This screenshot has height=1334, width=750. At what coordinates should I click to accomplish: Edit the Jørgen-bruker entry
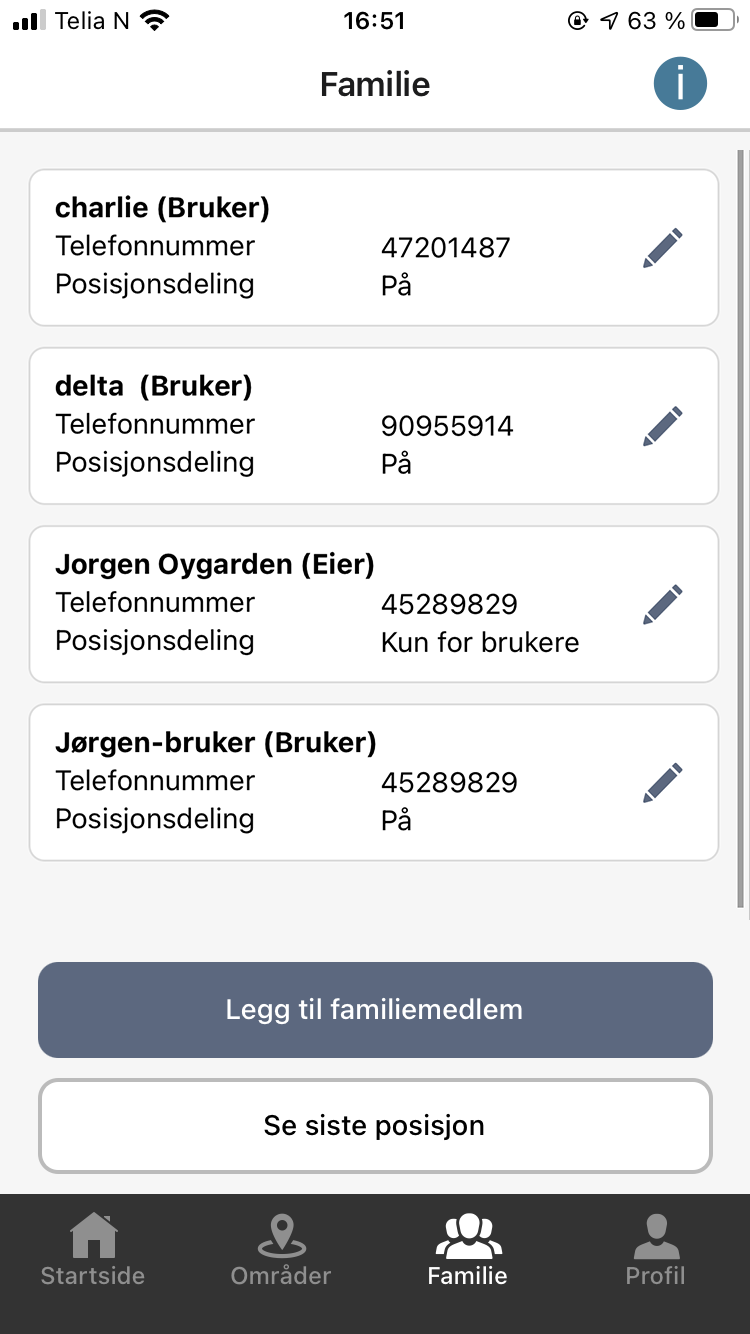tap(662, 782)
